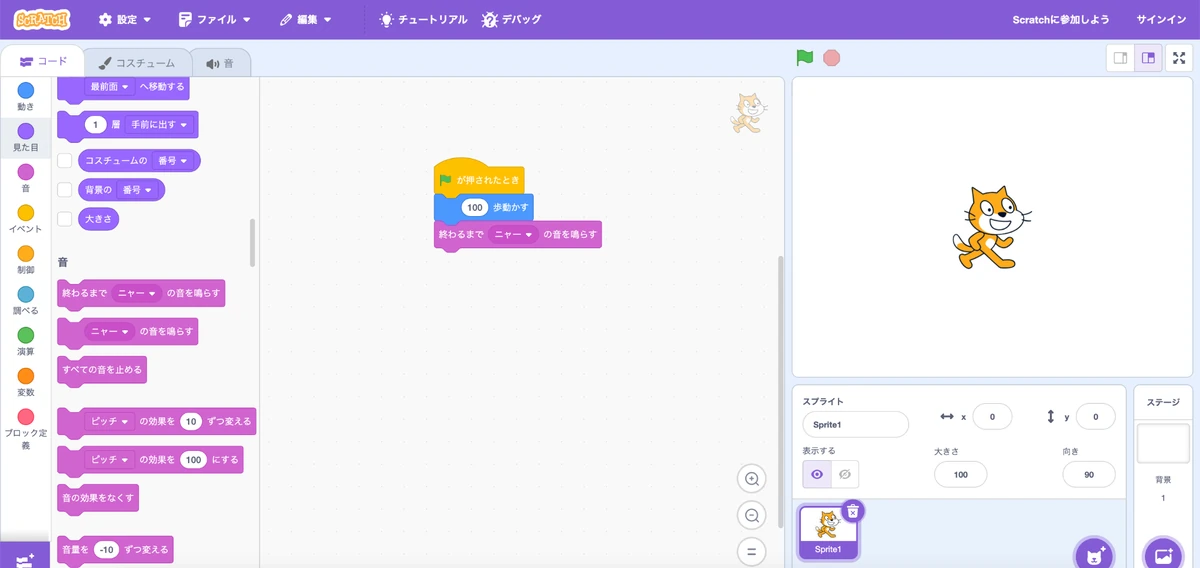Open ニャー dropdown in the workspace script
Viewport: 1200px width, 568px height.
click(514, 235)
